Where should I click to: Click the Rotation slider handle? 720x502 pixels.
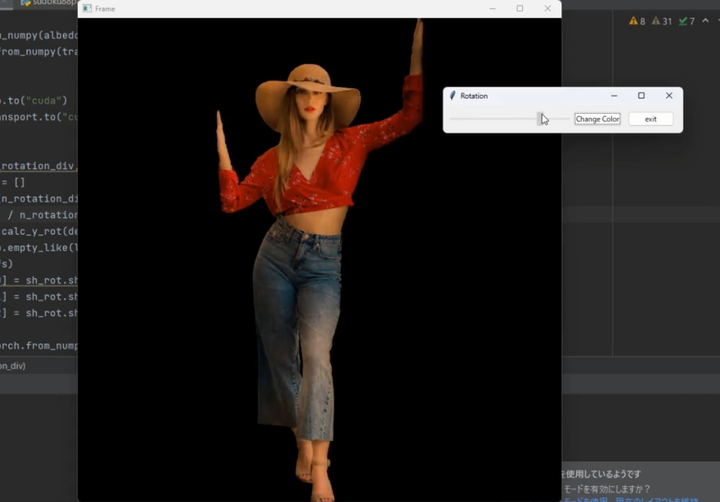click(x=541, y=119)
